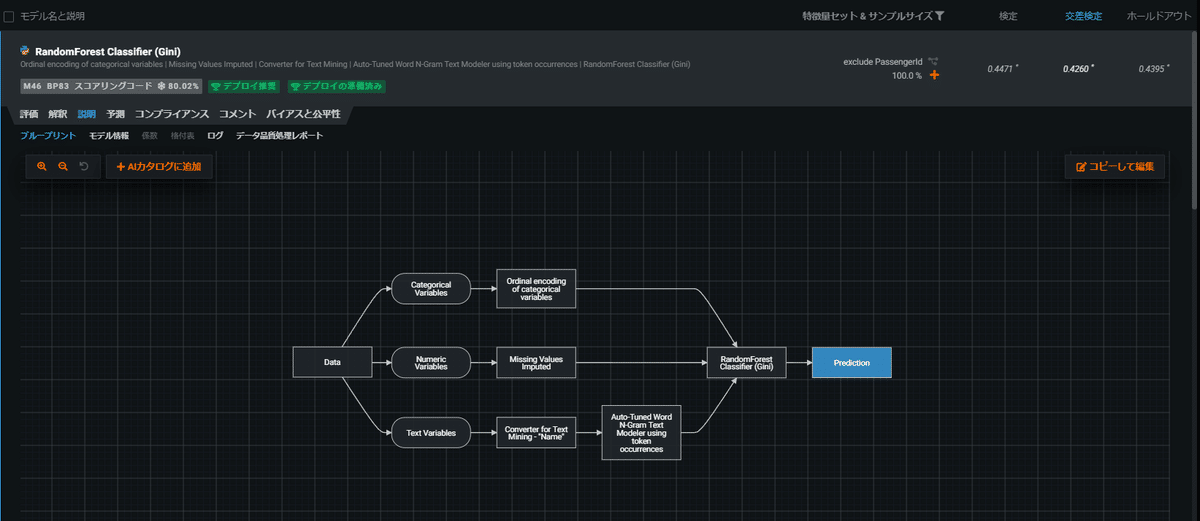Click the RandomForest Classifier (Gini) model title
This screenshot has height=521, width=1200.
click(107, 51)
